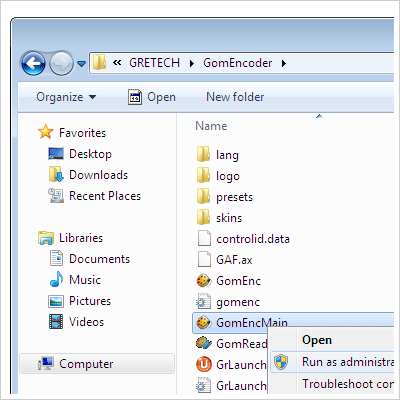Screen dimensions: 400x400
Task: Click the New folder button
Action: [x=235, y=97]
